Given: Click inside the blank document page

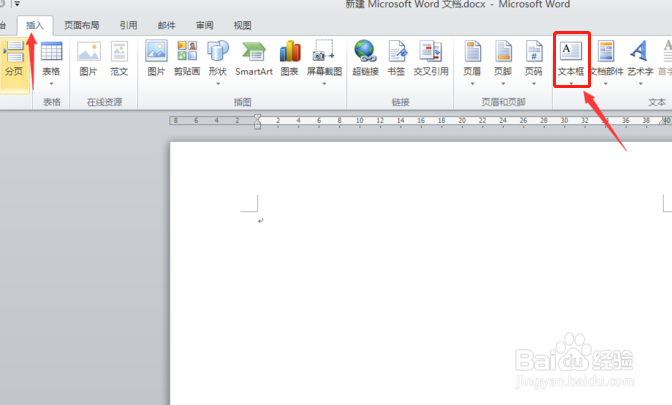Looking at the screenshot, I should coord(421,273).
